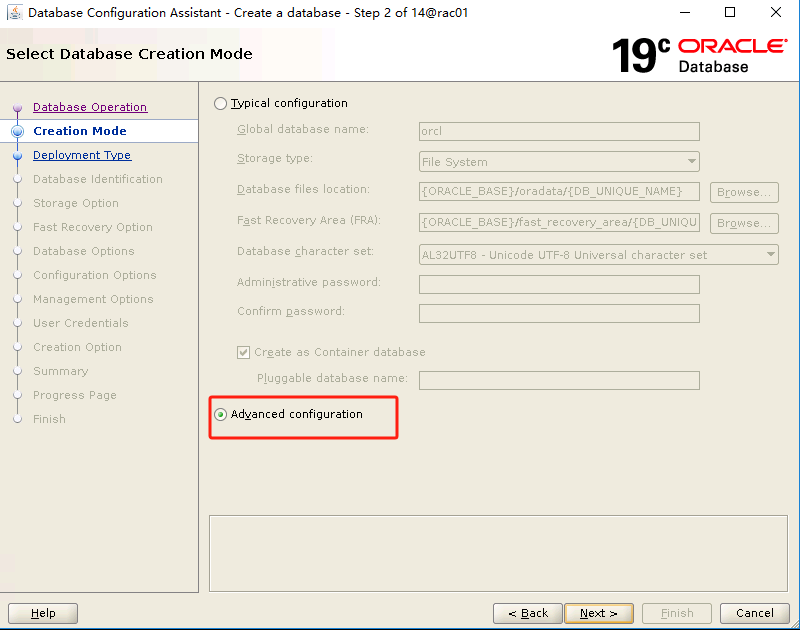Click the Database Operation step bullet icon
Image resolution: width=800 pixels, height=630 pixels.
point(17,108)
